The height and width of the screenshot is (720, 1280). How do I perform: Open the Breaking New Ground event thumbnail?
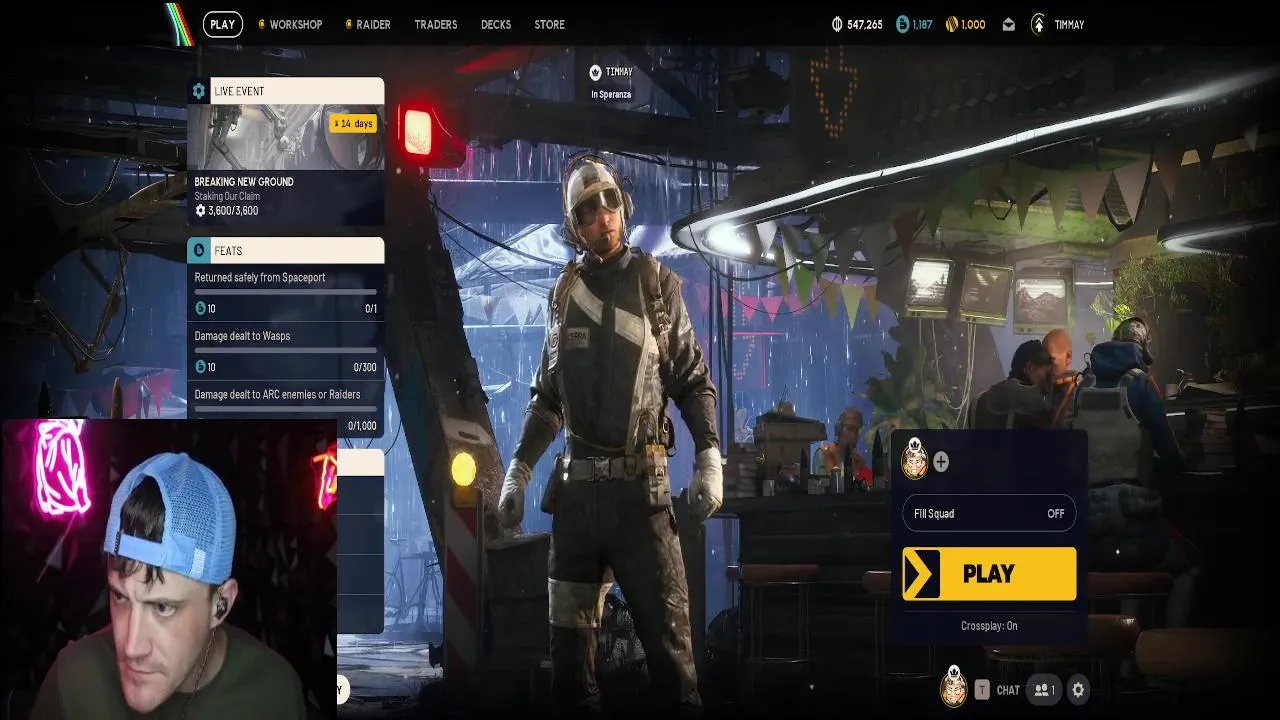coord(285,137)
